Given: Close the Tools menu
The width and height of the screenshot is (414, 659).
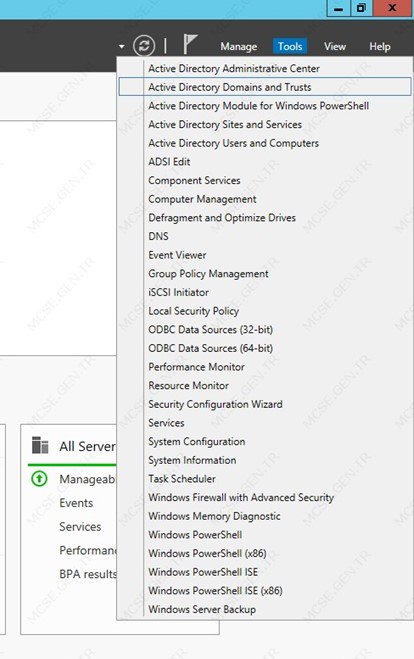Looking at the screenshot, I should click(x=290, y=46).
